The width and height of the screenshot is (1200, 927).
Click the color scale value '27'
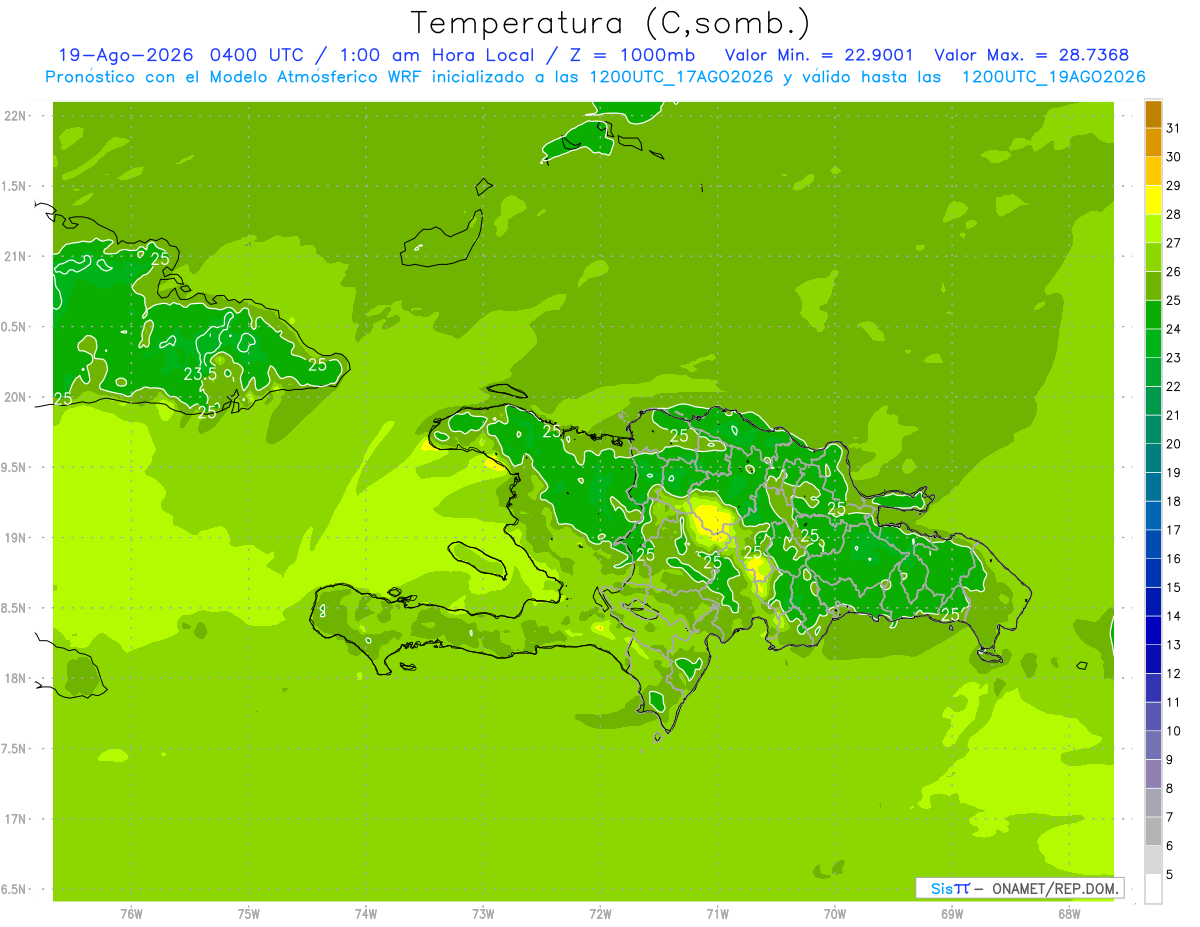coord(1173,243)
